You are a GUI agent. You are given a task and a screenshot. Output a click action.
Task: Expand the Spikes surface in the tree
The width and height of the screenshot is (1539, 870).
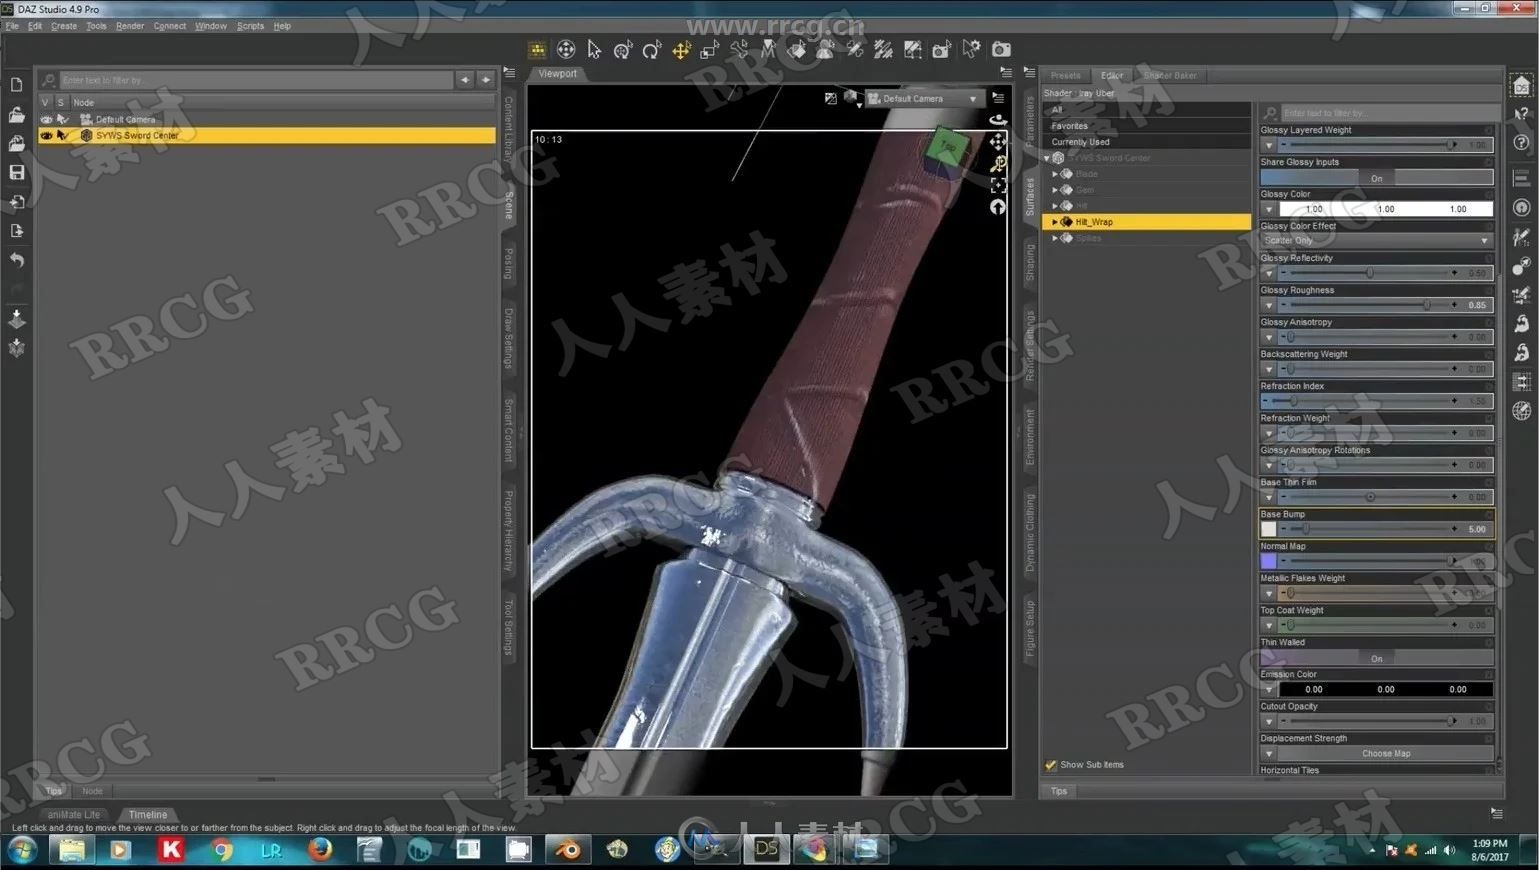click(x=1055, y=238)
